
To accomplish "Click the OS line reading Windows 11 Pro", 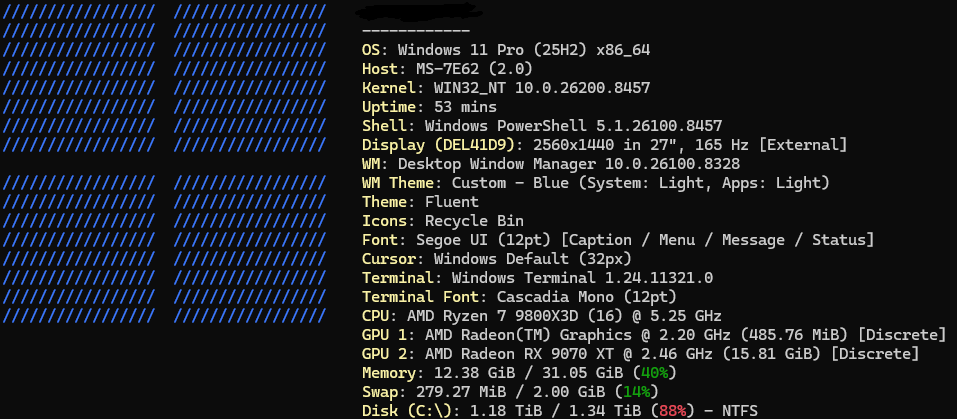I will [x=506, y=50].
